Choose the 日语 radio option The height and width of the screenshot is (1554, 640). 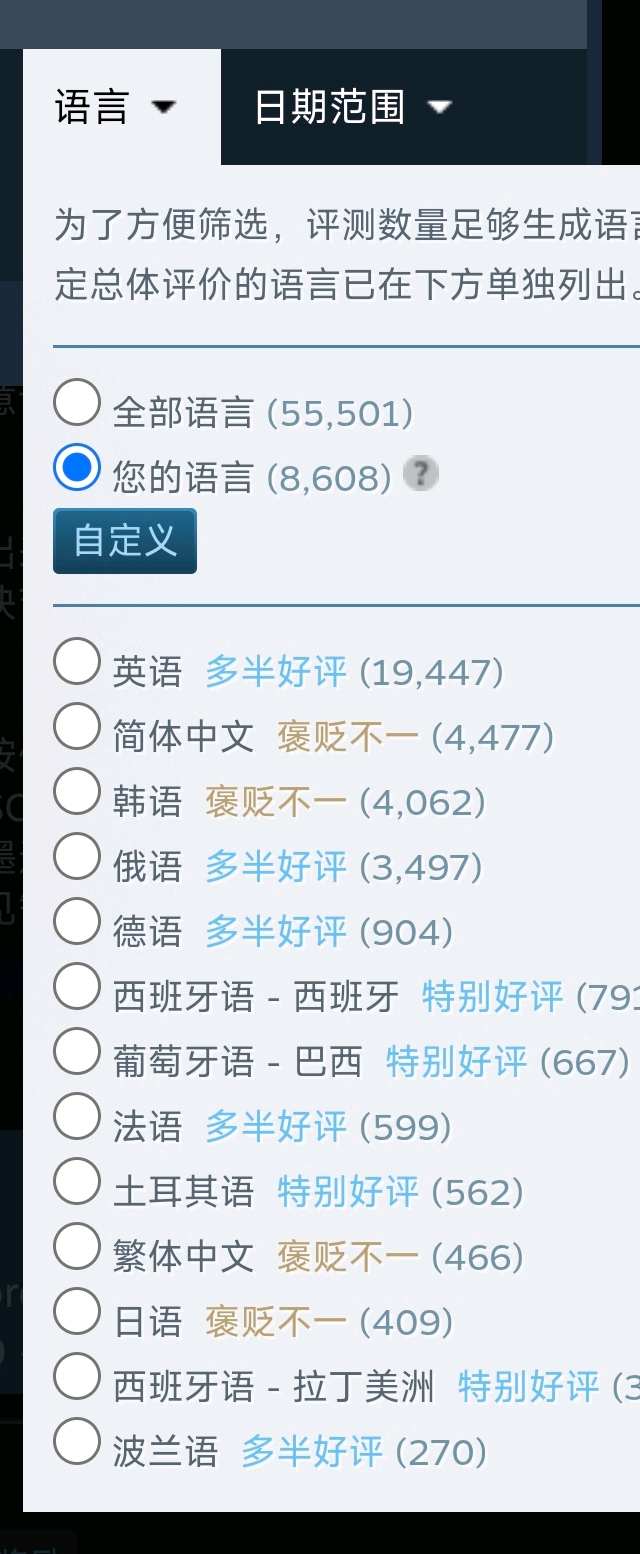(x=77, y=1312)
